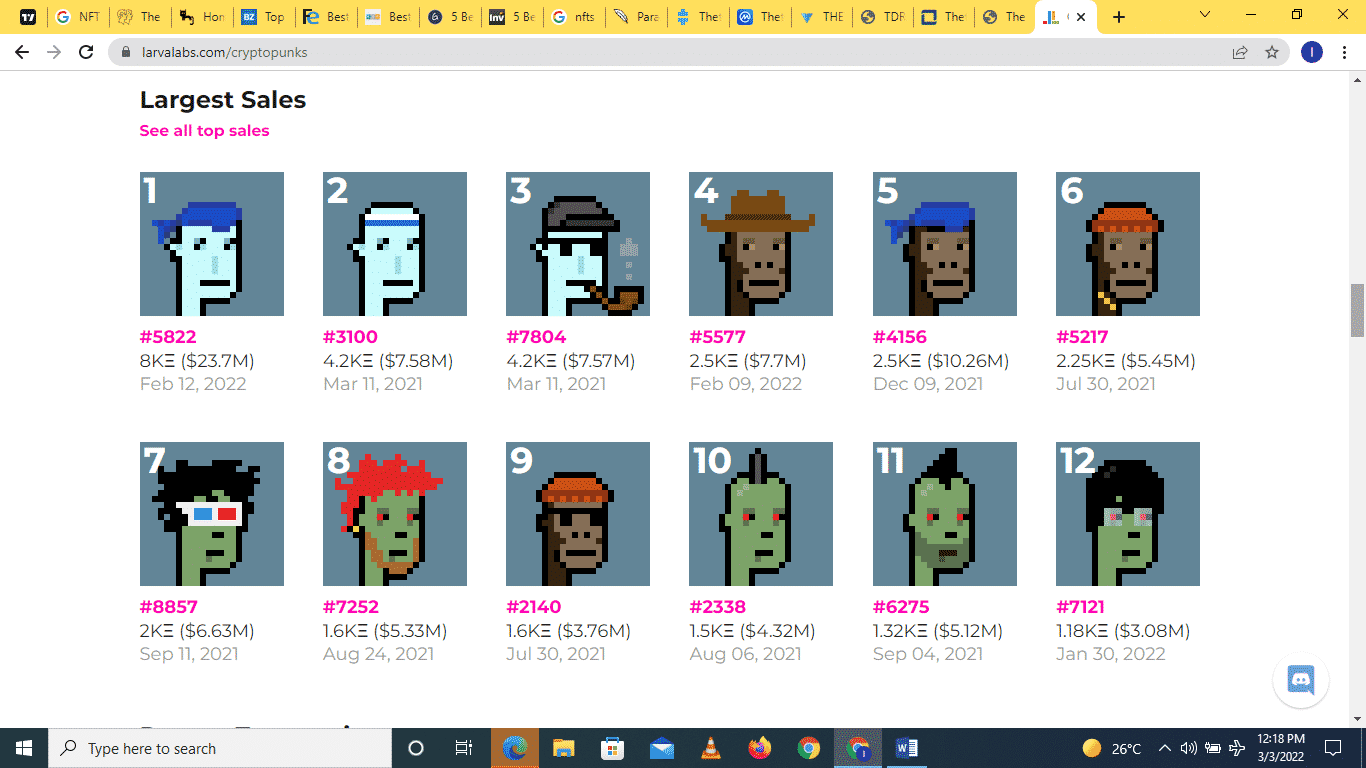Open punk #2338 link
Viewport: 1366px width, 768px height.
point(717,607)
